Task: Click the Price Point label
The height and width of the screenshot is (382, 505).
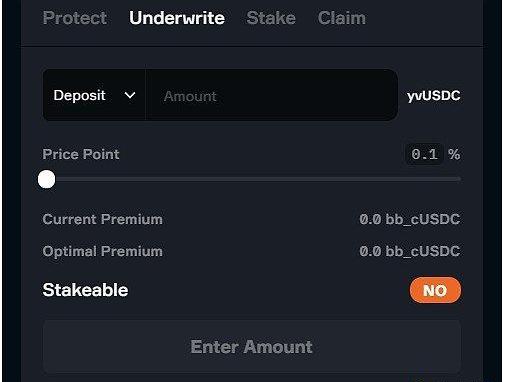Action: (81, 154)
